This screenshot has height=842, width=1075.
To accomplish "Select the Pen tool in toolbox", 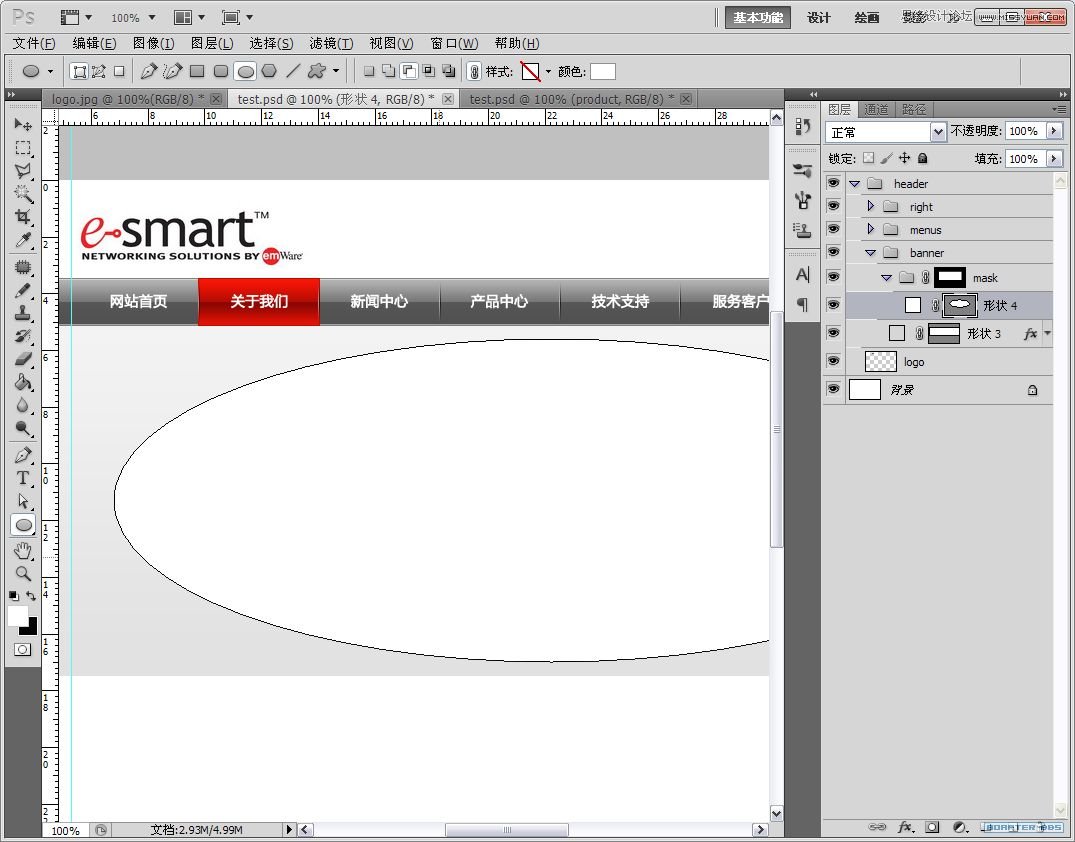I will click(23, 455).
